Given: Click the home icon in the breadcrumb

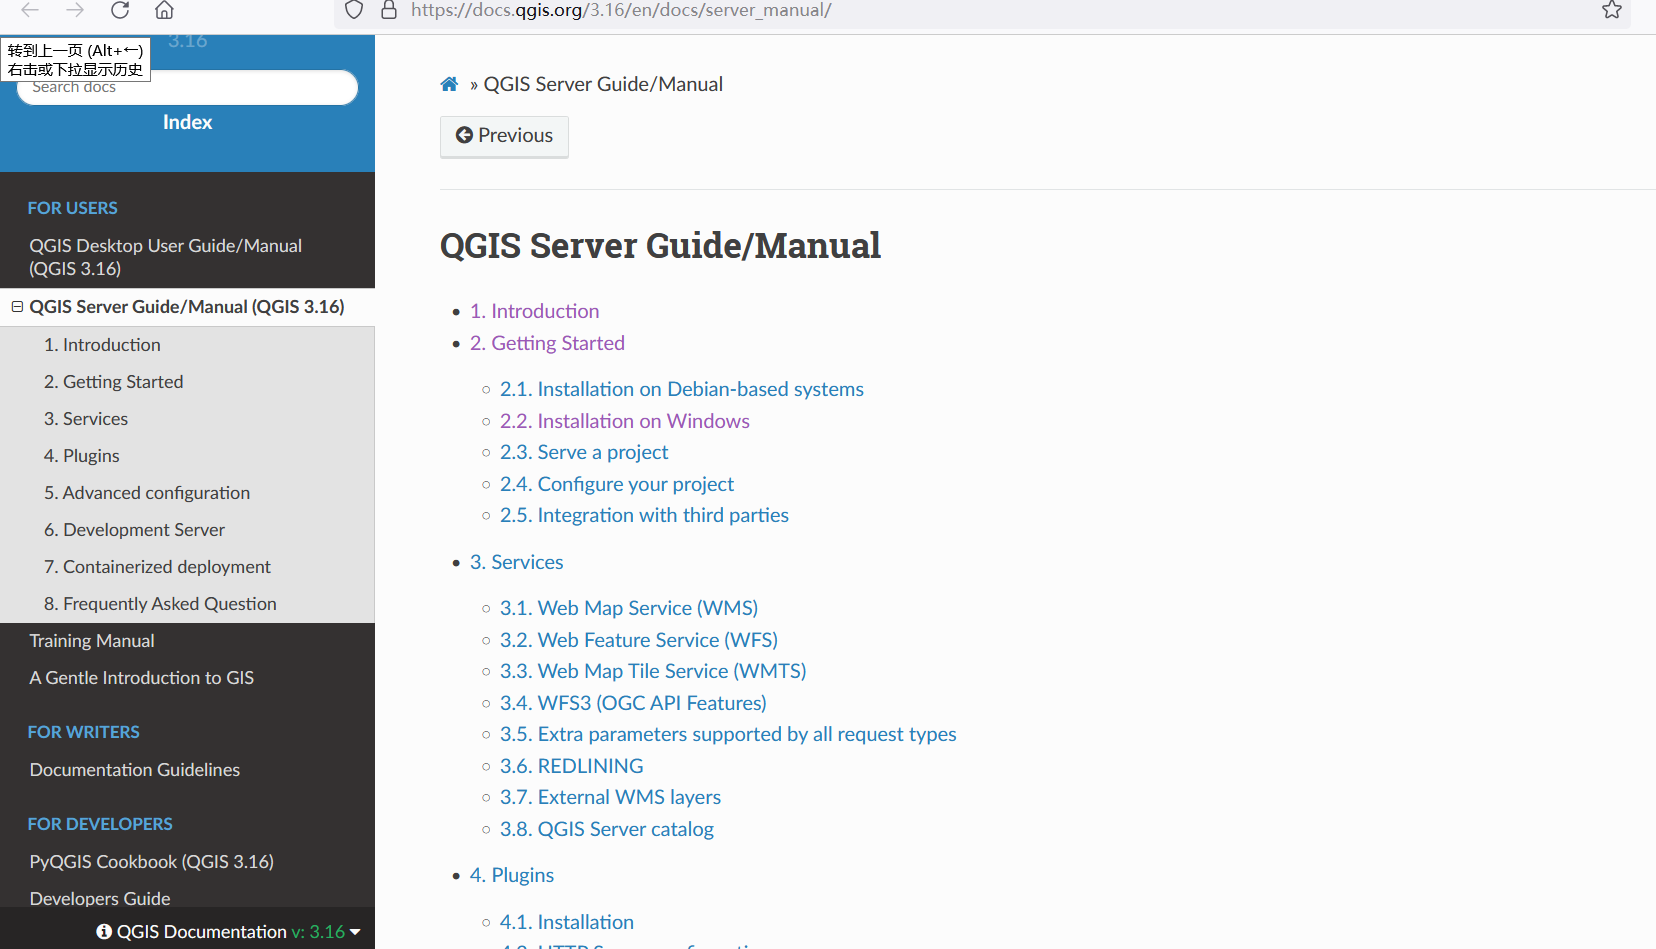Looking at the screenshot, I should [449, 84].
